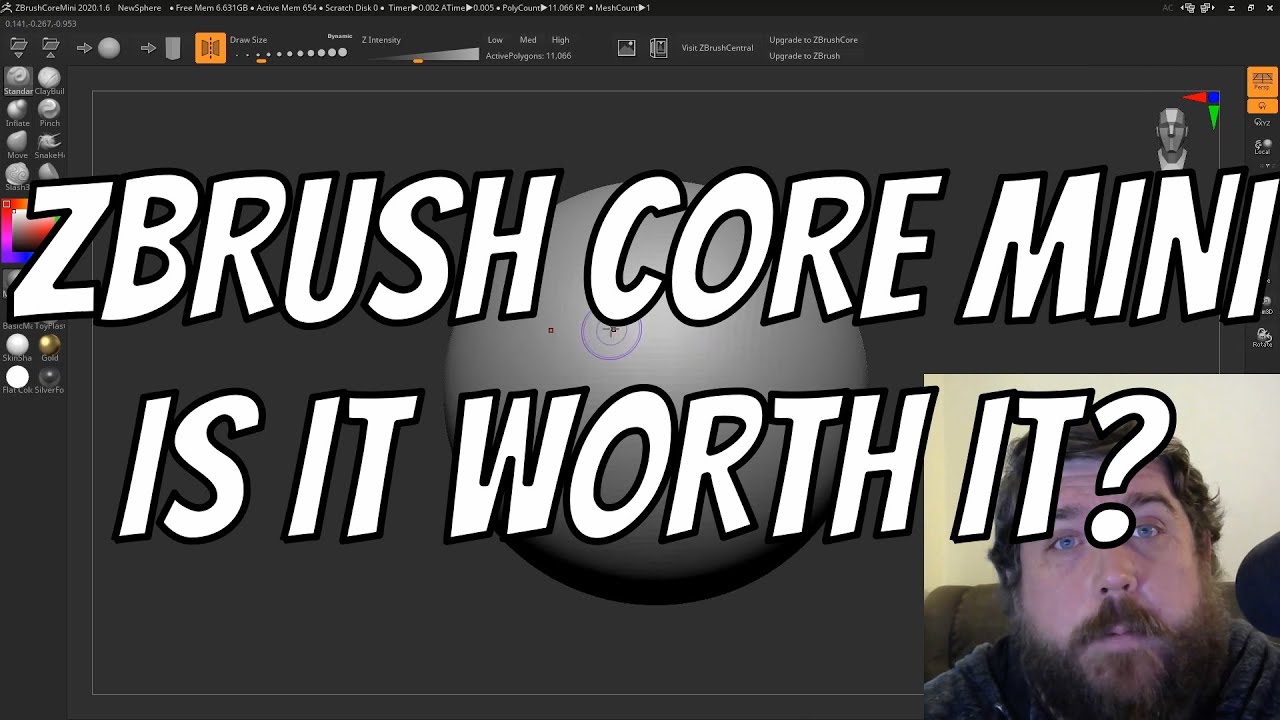This screenshot has height=720, width=1280.
Task: Toggle the orange Symmetry button
Action: (x=210, y=47)
